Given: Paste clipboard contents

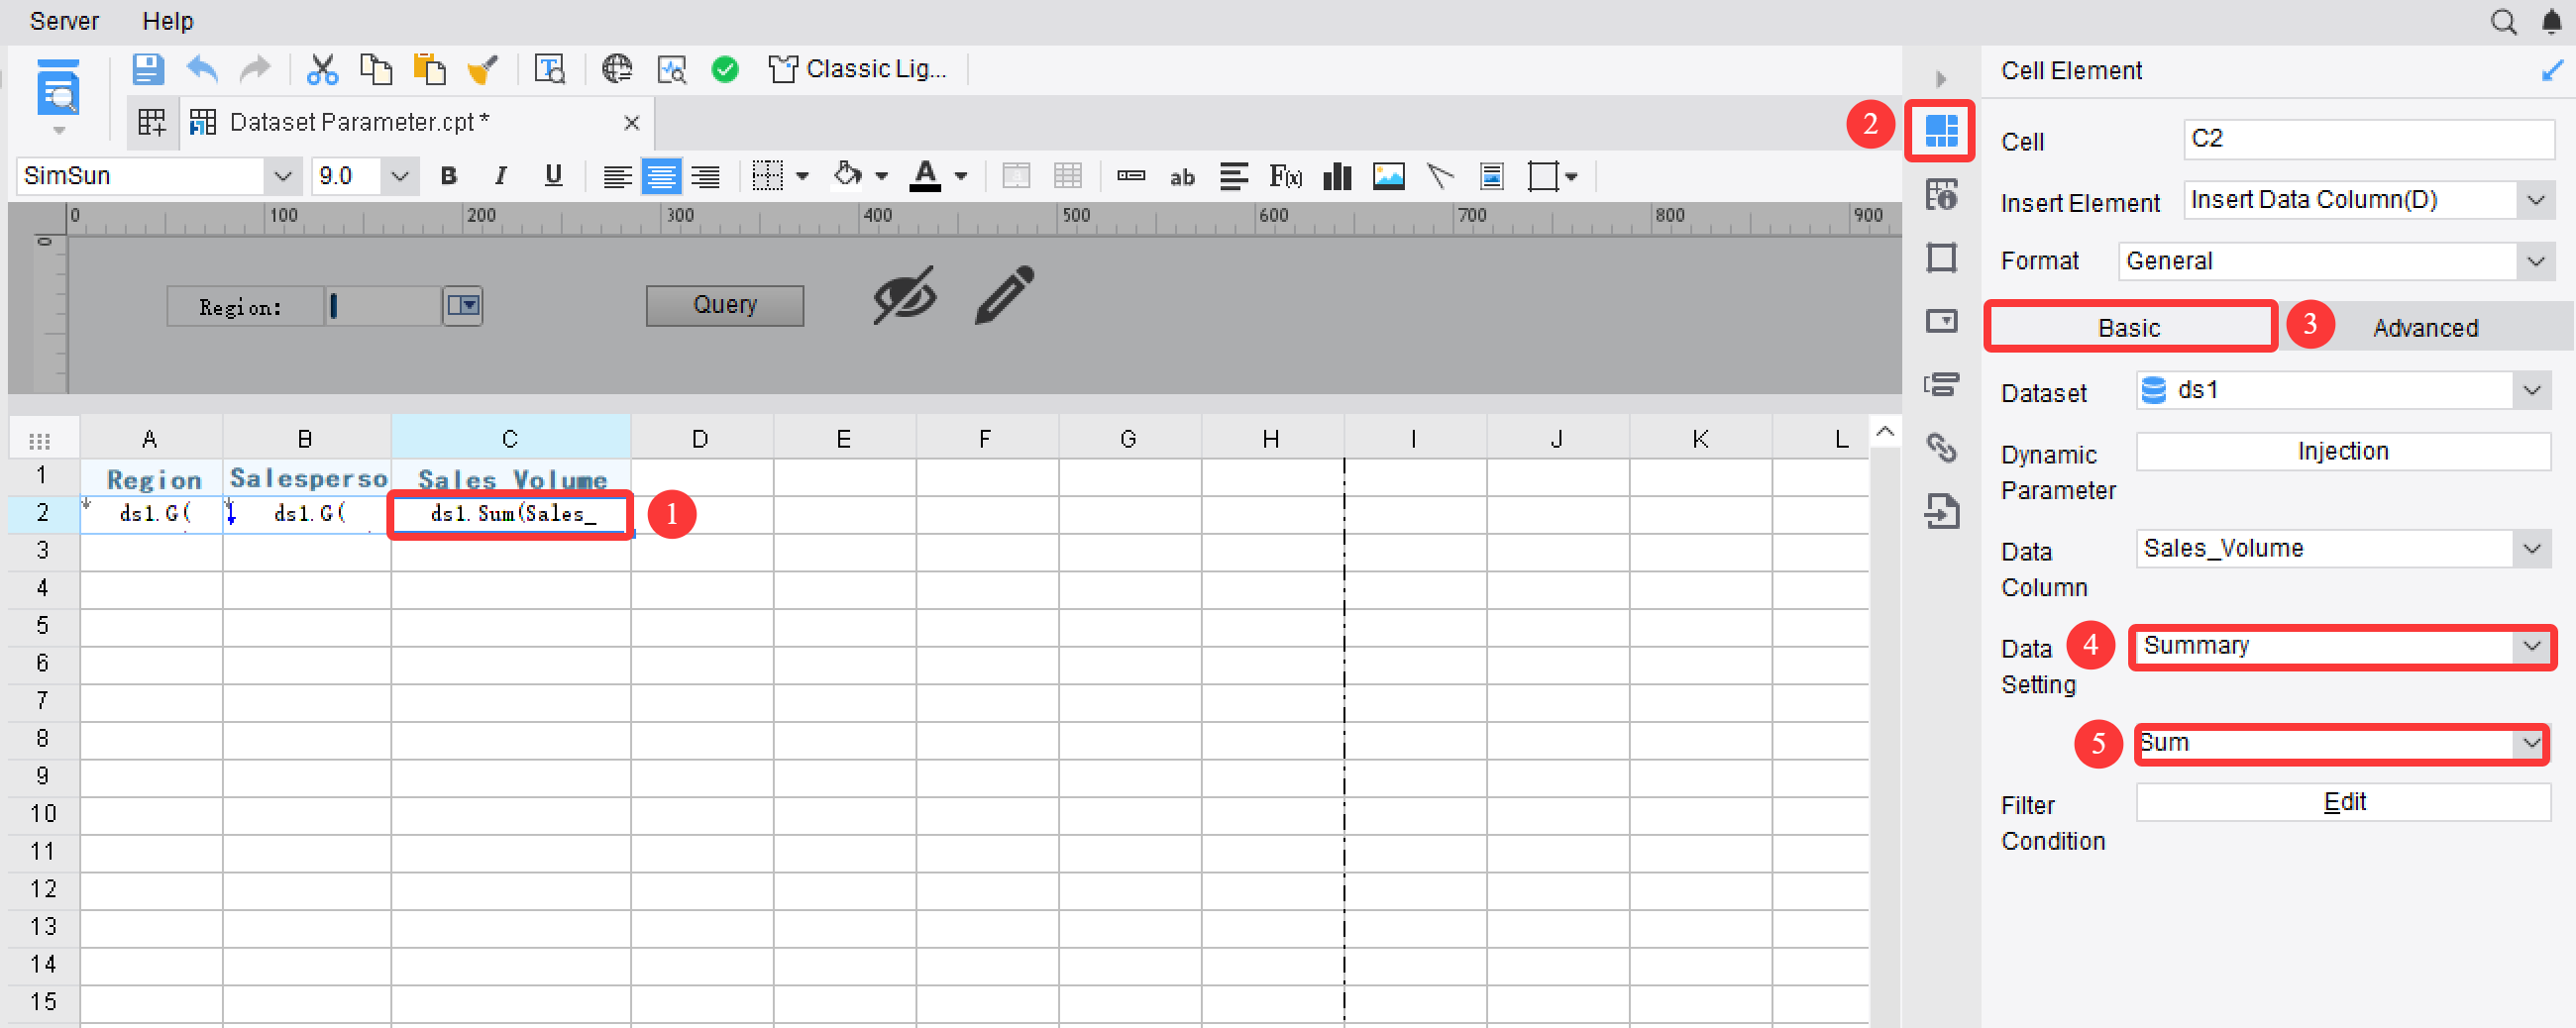Looking at the screenshot, I should click(430, 69).
